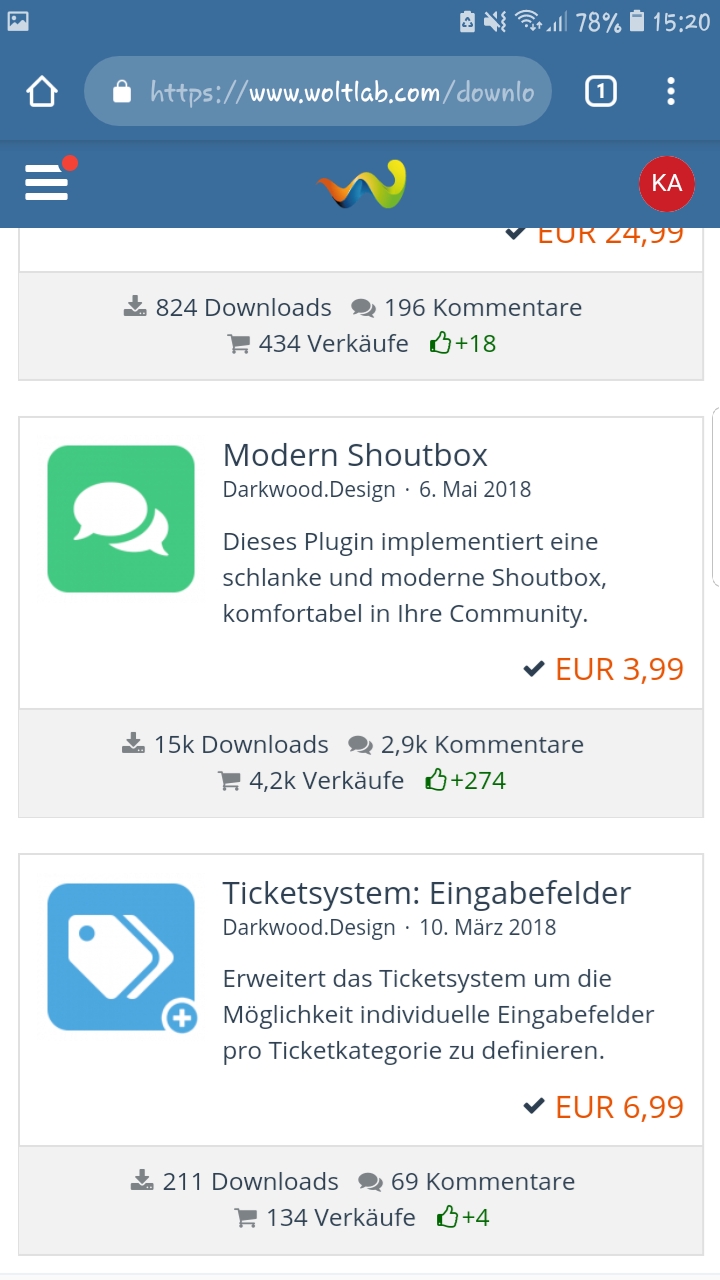720x1280 pixels.
Task: Tap the EUR 3,99 price label
Action: 619,669
